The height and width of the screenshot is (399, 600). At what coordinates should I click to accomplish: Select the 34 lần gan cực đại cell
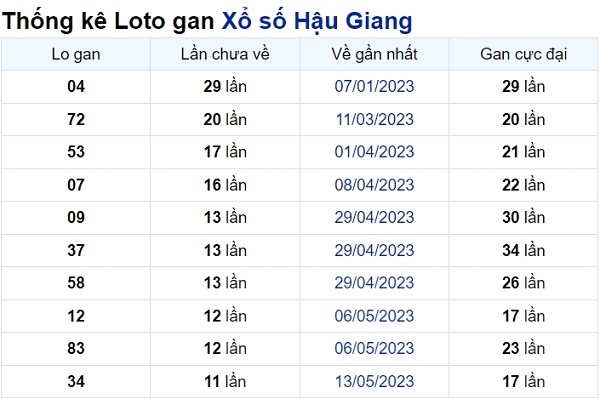tap(523, 251)
